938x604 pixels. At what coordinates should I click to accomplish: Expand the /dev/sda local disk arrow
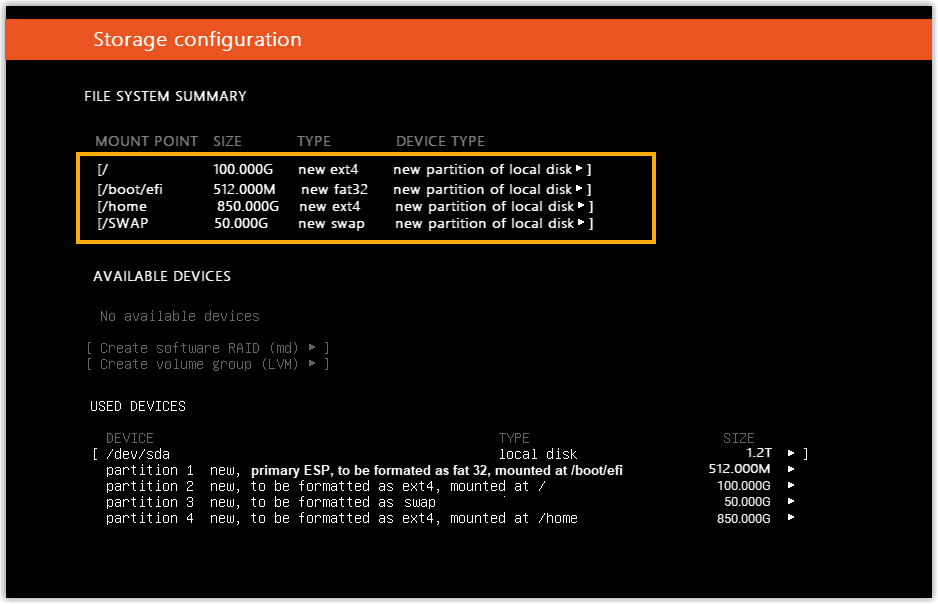792,454
